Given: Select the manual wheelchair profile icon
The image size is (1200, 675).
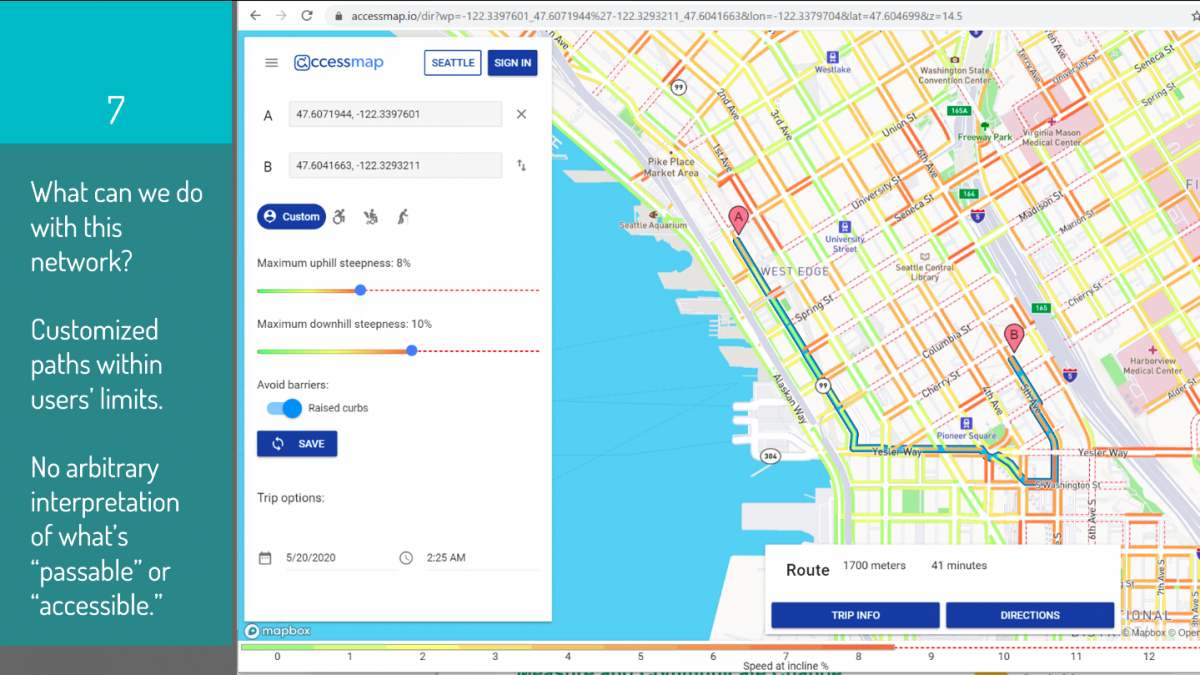Looking at the screenshot, I should tap(338, 216).
